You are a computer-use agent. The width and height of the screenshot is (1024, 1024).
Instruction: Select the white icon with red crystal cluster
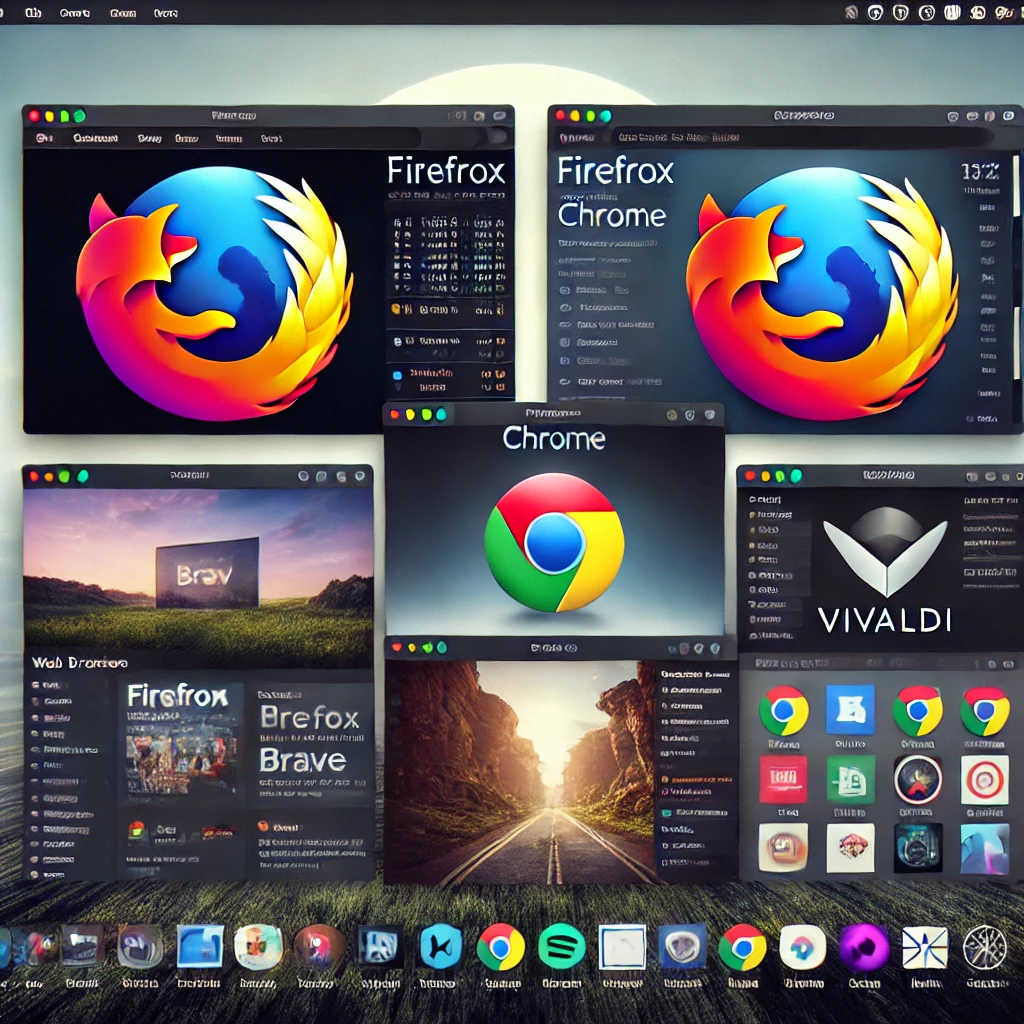(850, 848)
